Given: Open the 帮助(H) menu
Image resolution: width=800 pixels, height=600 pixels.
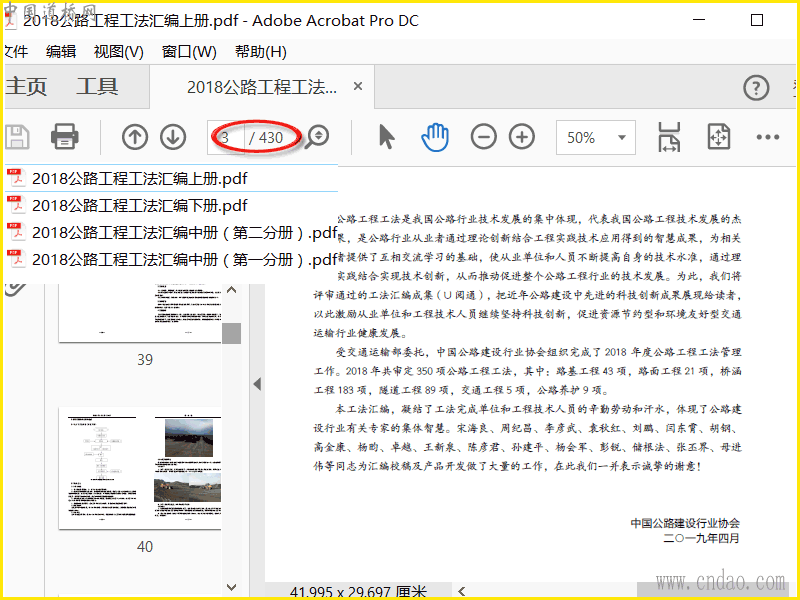Looking at the screenshot, I should (x=261, y=52).
